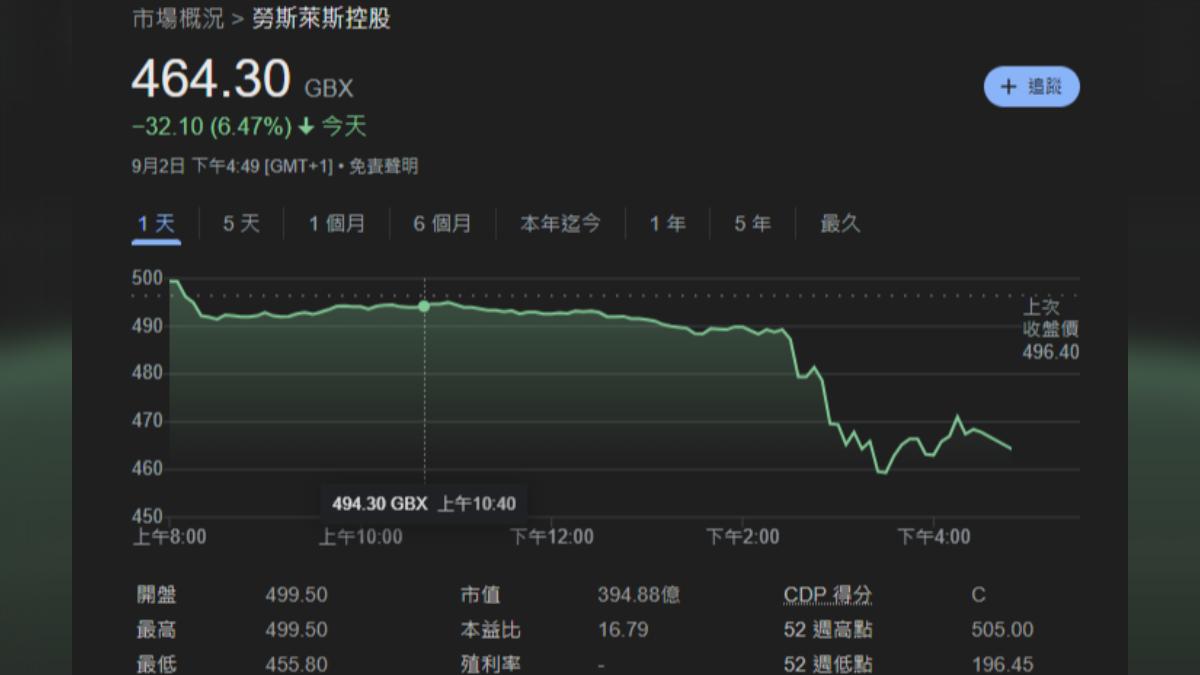This screenshot has width=1200, height=675.
Task: Click the green chart marker dot at 上午10:40
Action: (x=424, y=306)
